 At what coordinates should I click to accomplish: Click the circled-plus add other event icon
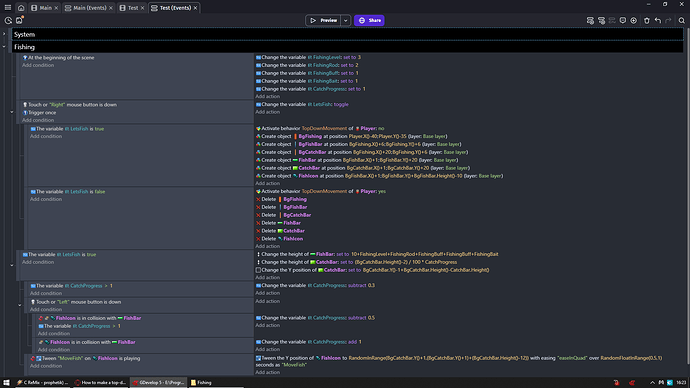coord(634,20)
